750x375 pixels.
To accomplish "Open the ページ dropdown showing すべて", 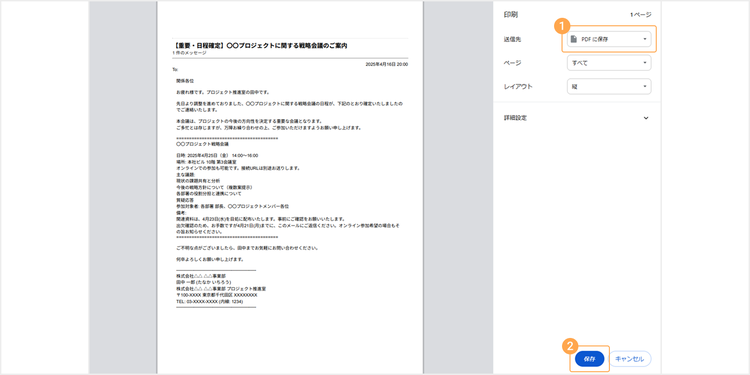I will point(609,63).
